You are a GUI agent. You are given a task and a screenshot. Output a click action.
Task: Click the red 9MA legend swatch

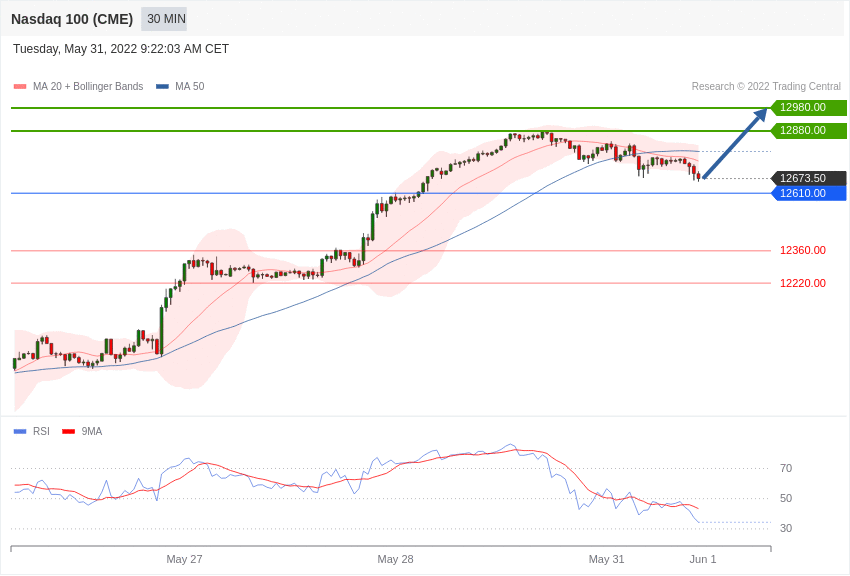(68, 432)
